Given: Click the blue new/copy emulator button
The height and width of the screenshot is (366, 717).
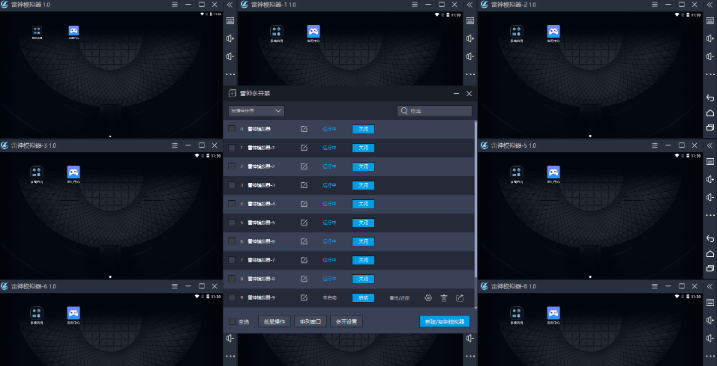Looking at the screenshot, I should [444, 322].
